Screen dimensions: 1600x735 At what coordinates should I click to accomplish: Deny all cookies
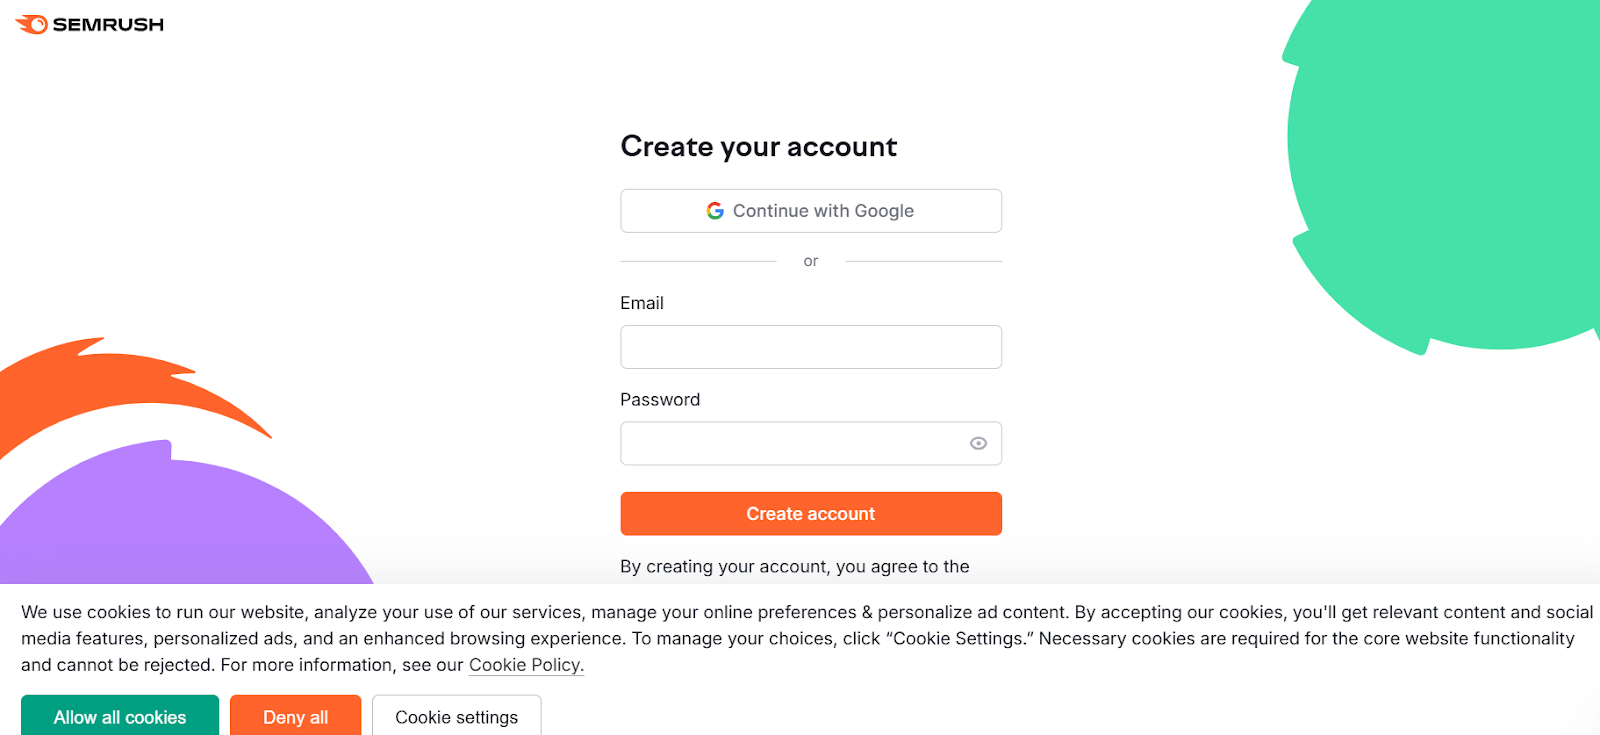(x=295, y=716)
